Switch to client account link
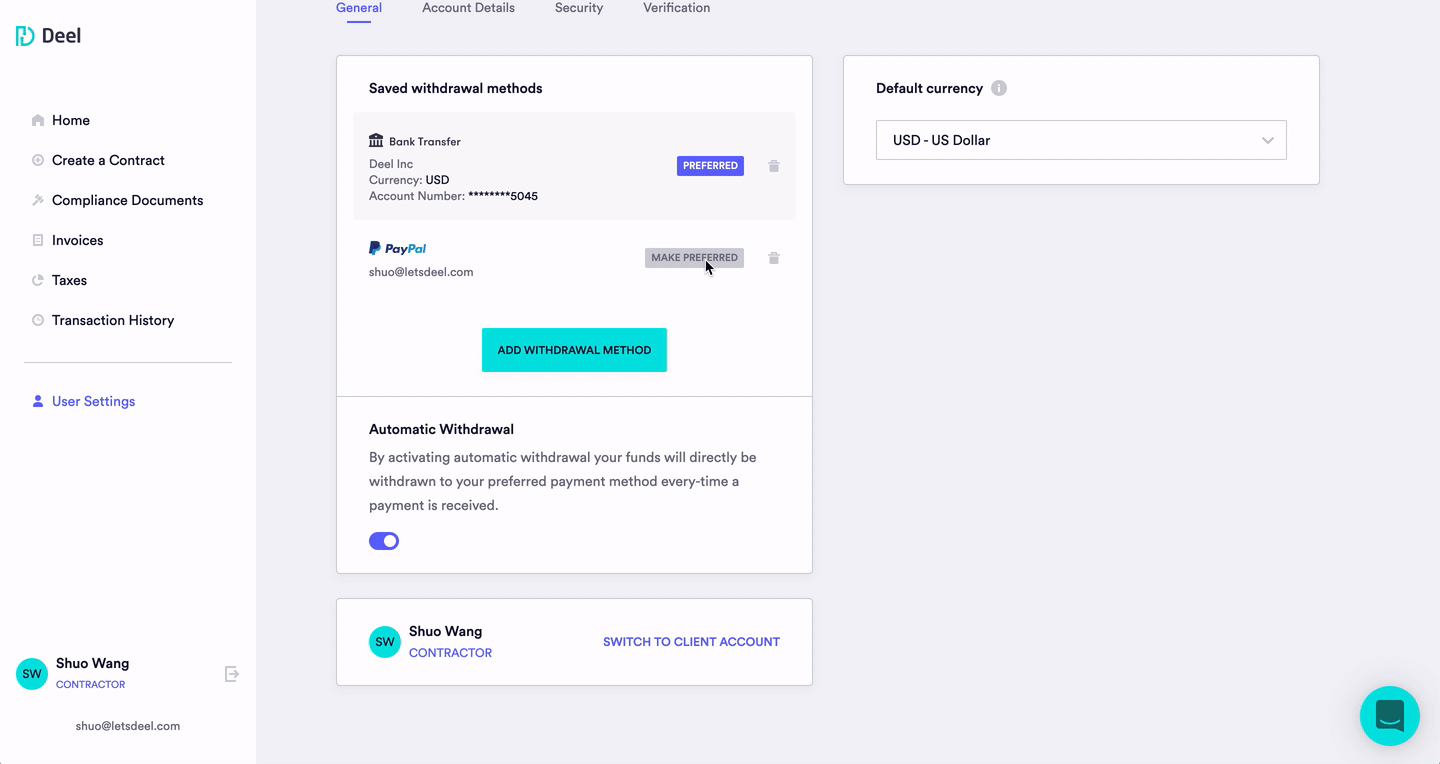The height and width of the screenshot is (764, 1440). [691, 642]
